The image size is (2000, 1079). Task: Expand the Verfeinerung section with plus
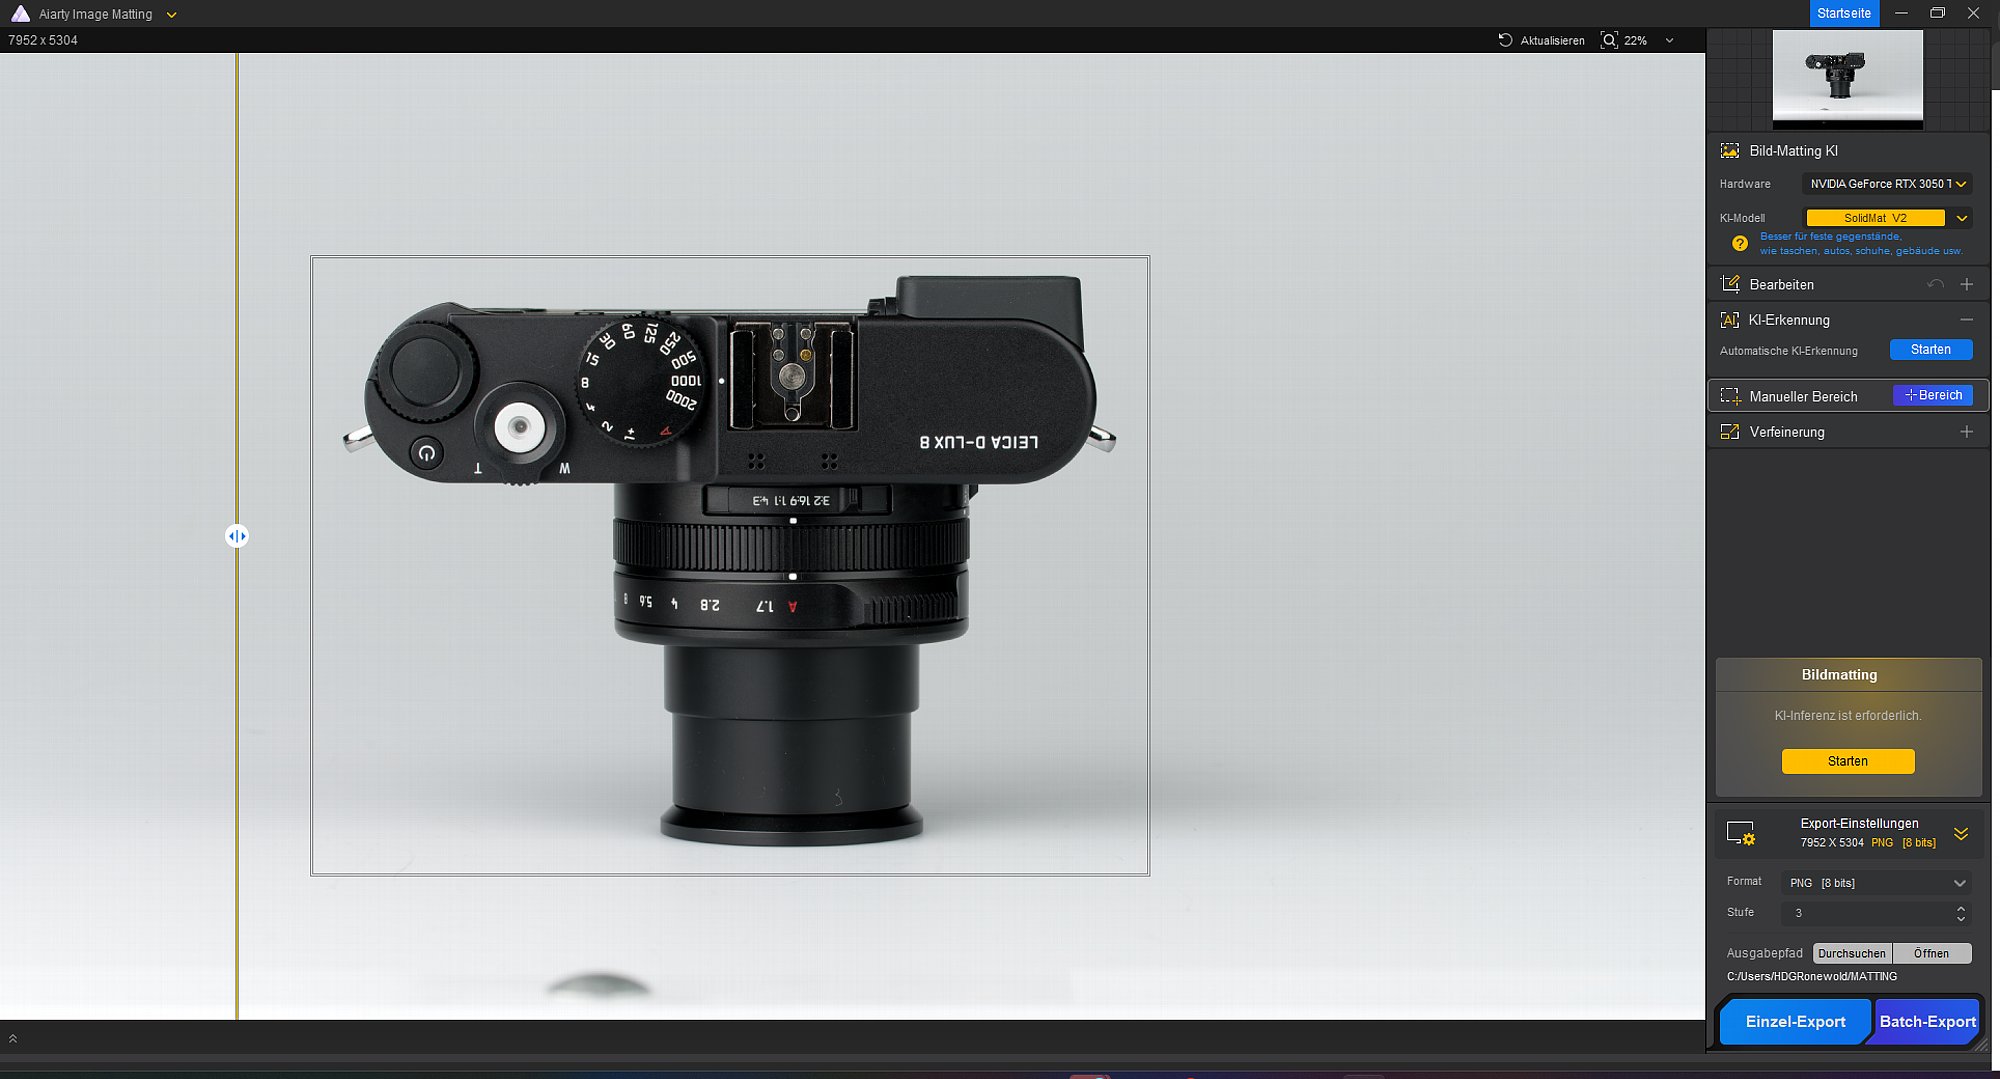pos(1967,432)
